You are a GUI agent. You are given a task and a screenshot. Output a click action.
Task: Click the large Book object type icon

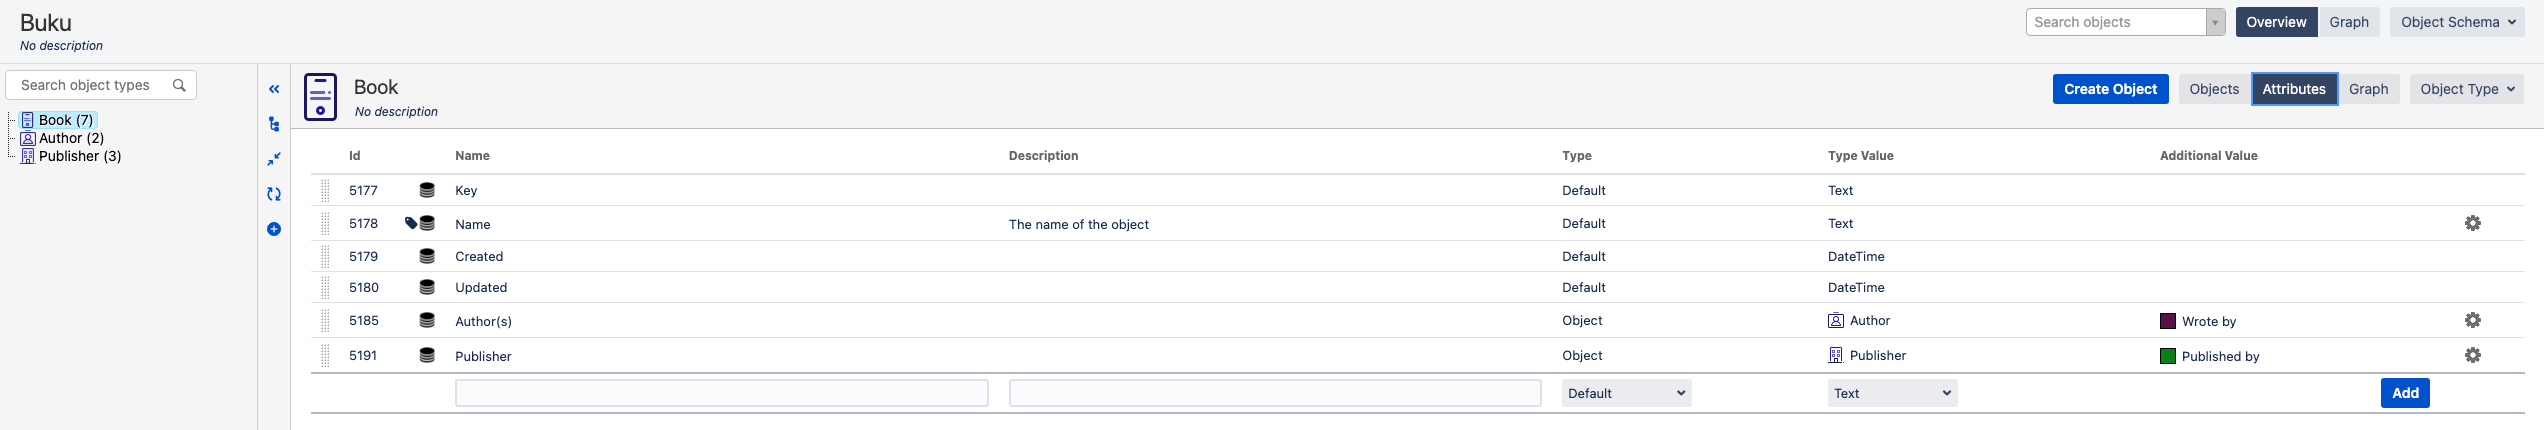[320, 97]
